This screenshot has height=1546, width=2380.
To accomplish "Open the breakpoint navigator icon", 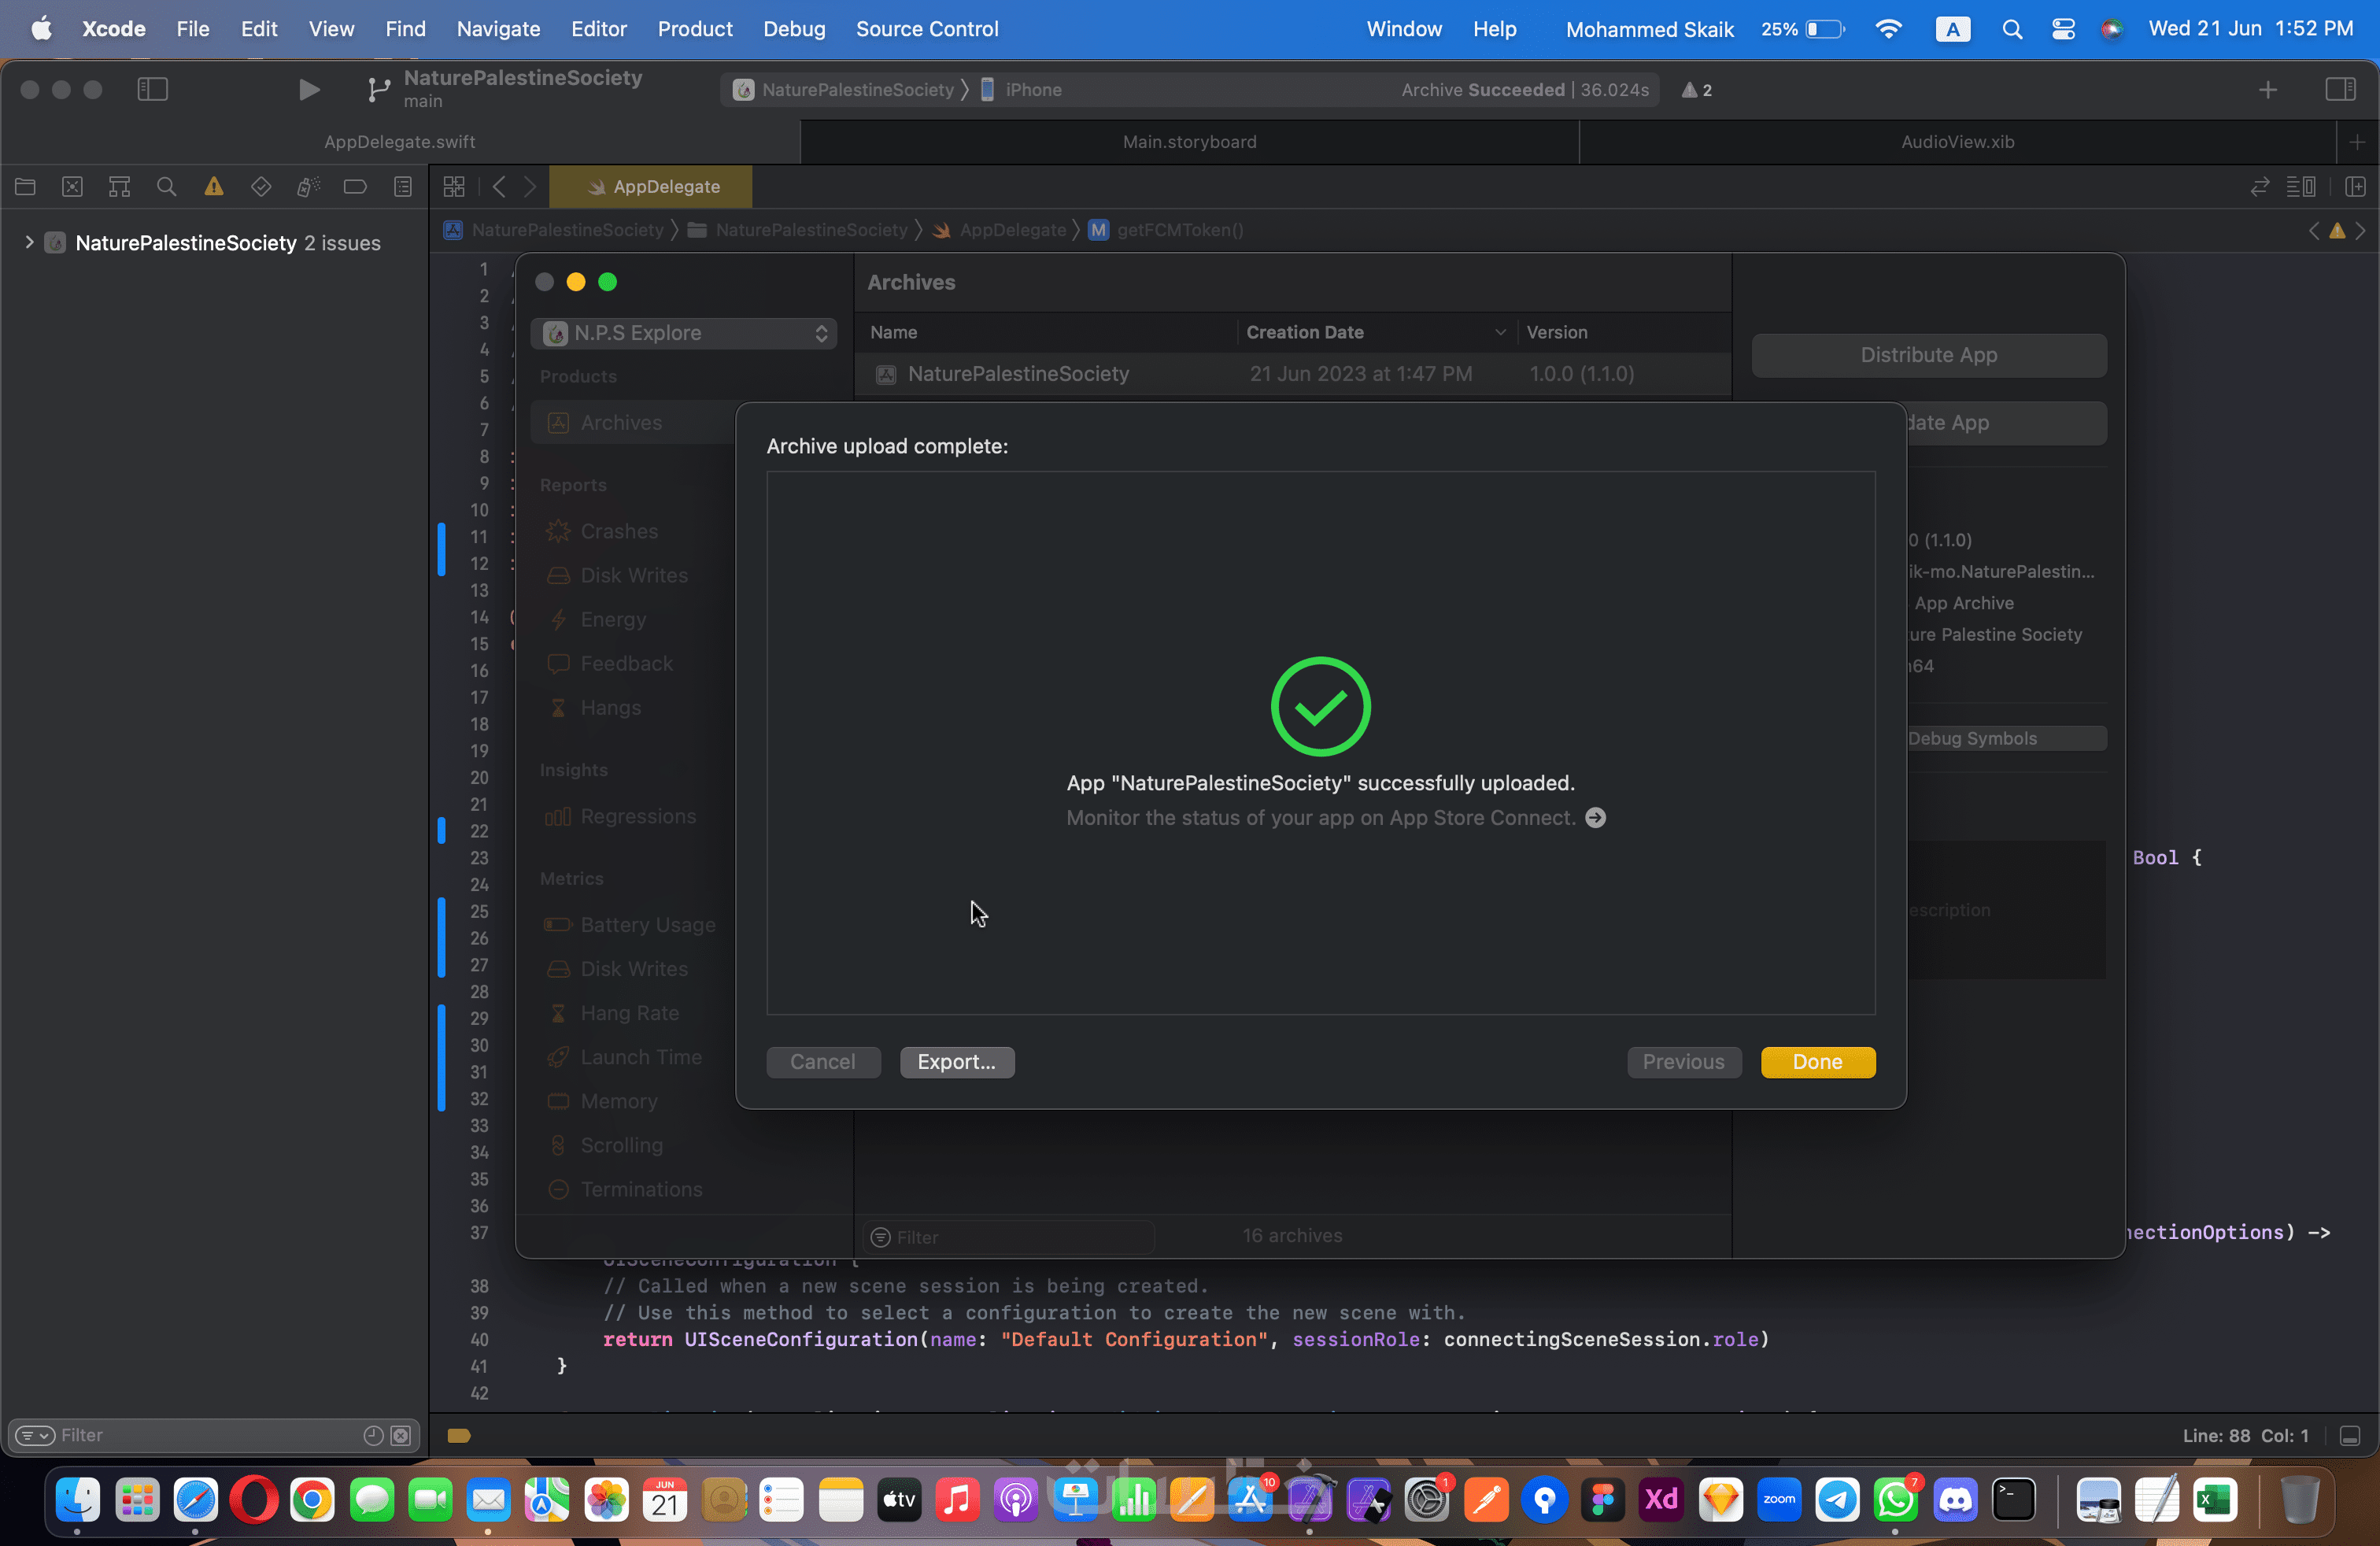I will [355, 187].
